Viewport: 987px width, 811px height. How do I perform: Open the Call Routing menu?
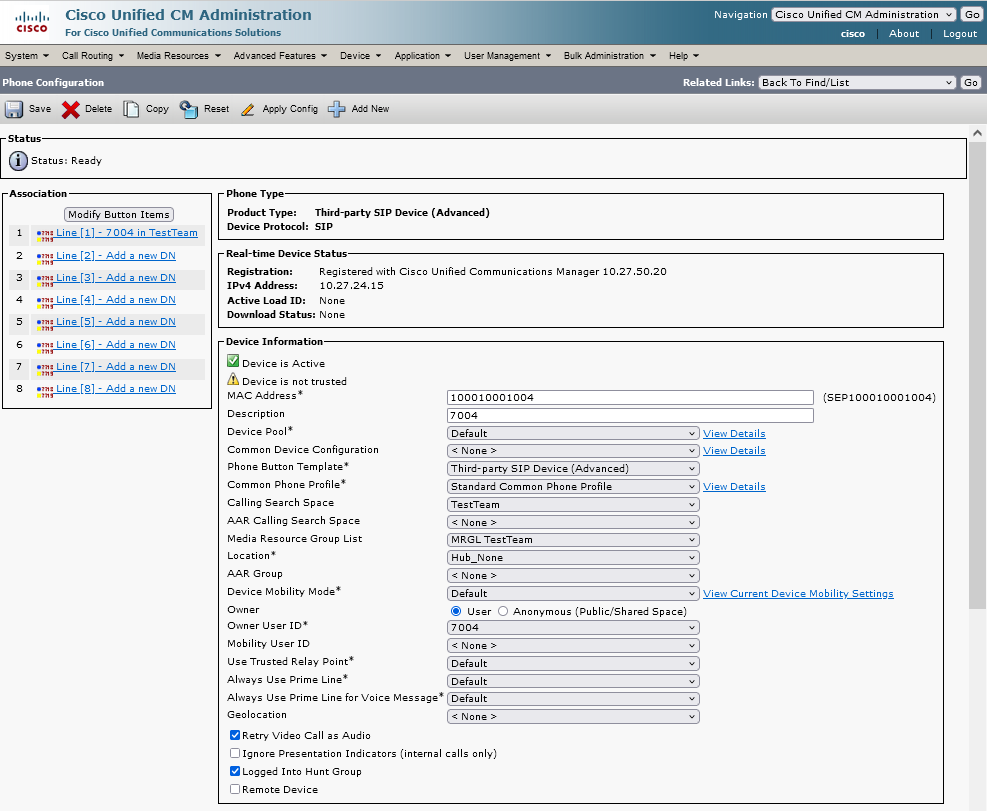(x=91, y=56)
